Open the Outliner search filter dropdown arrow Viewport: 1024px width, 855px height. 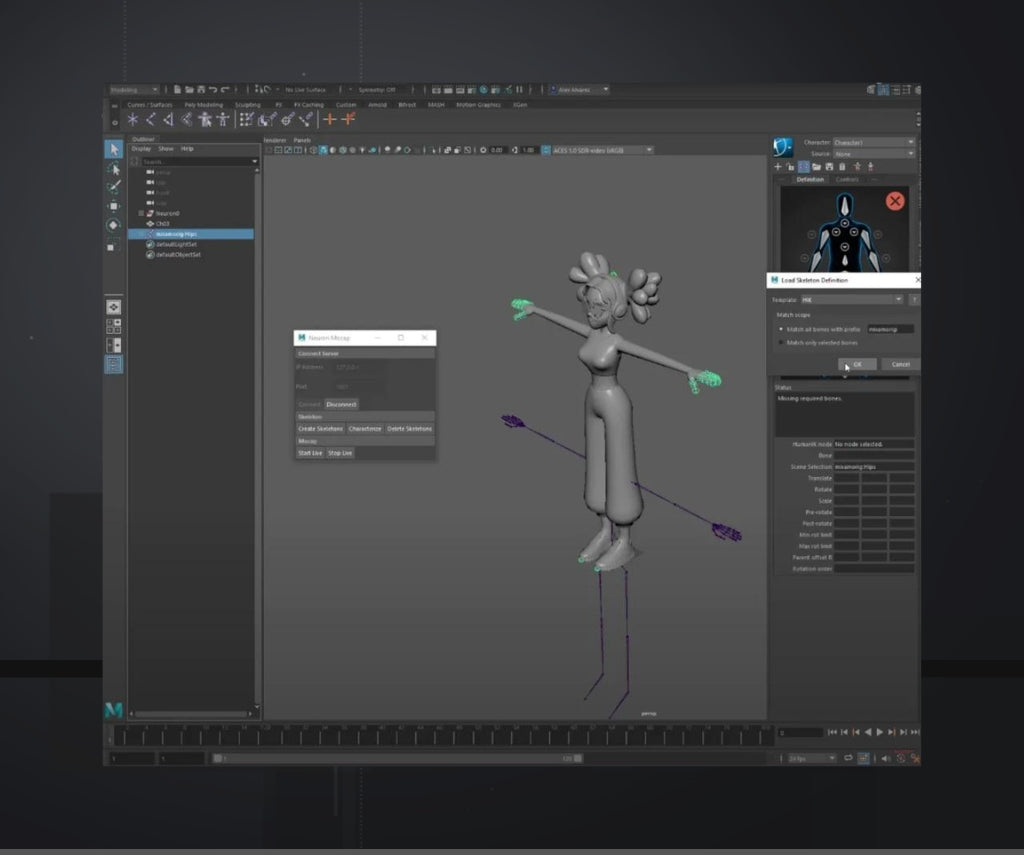pyautogui.click(x=255, y=161)
